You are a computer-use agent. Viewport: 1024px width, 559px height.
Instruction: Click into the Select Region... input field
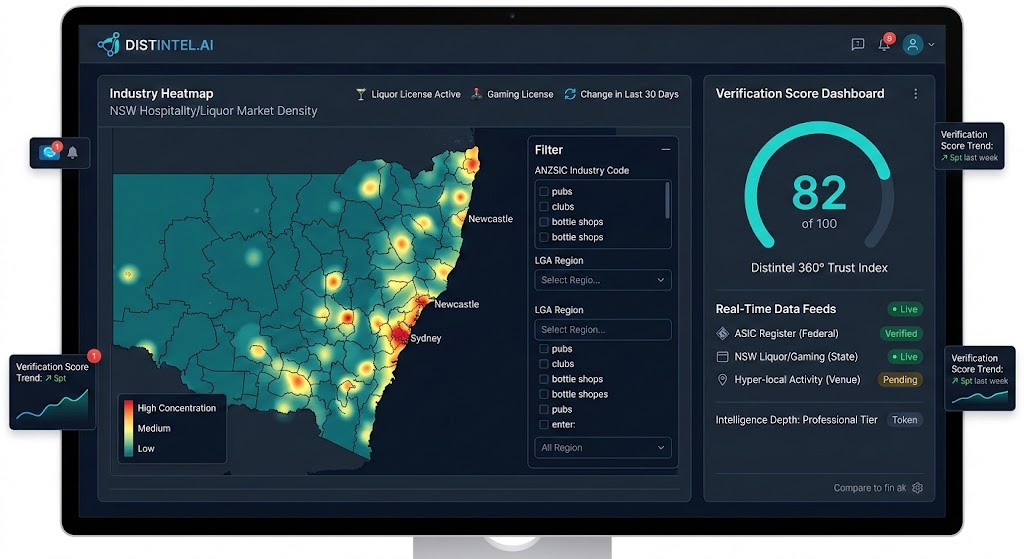603,330
